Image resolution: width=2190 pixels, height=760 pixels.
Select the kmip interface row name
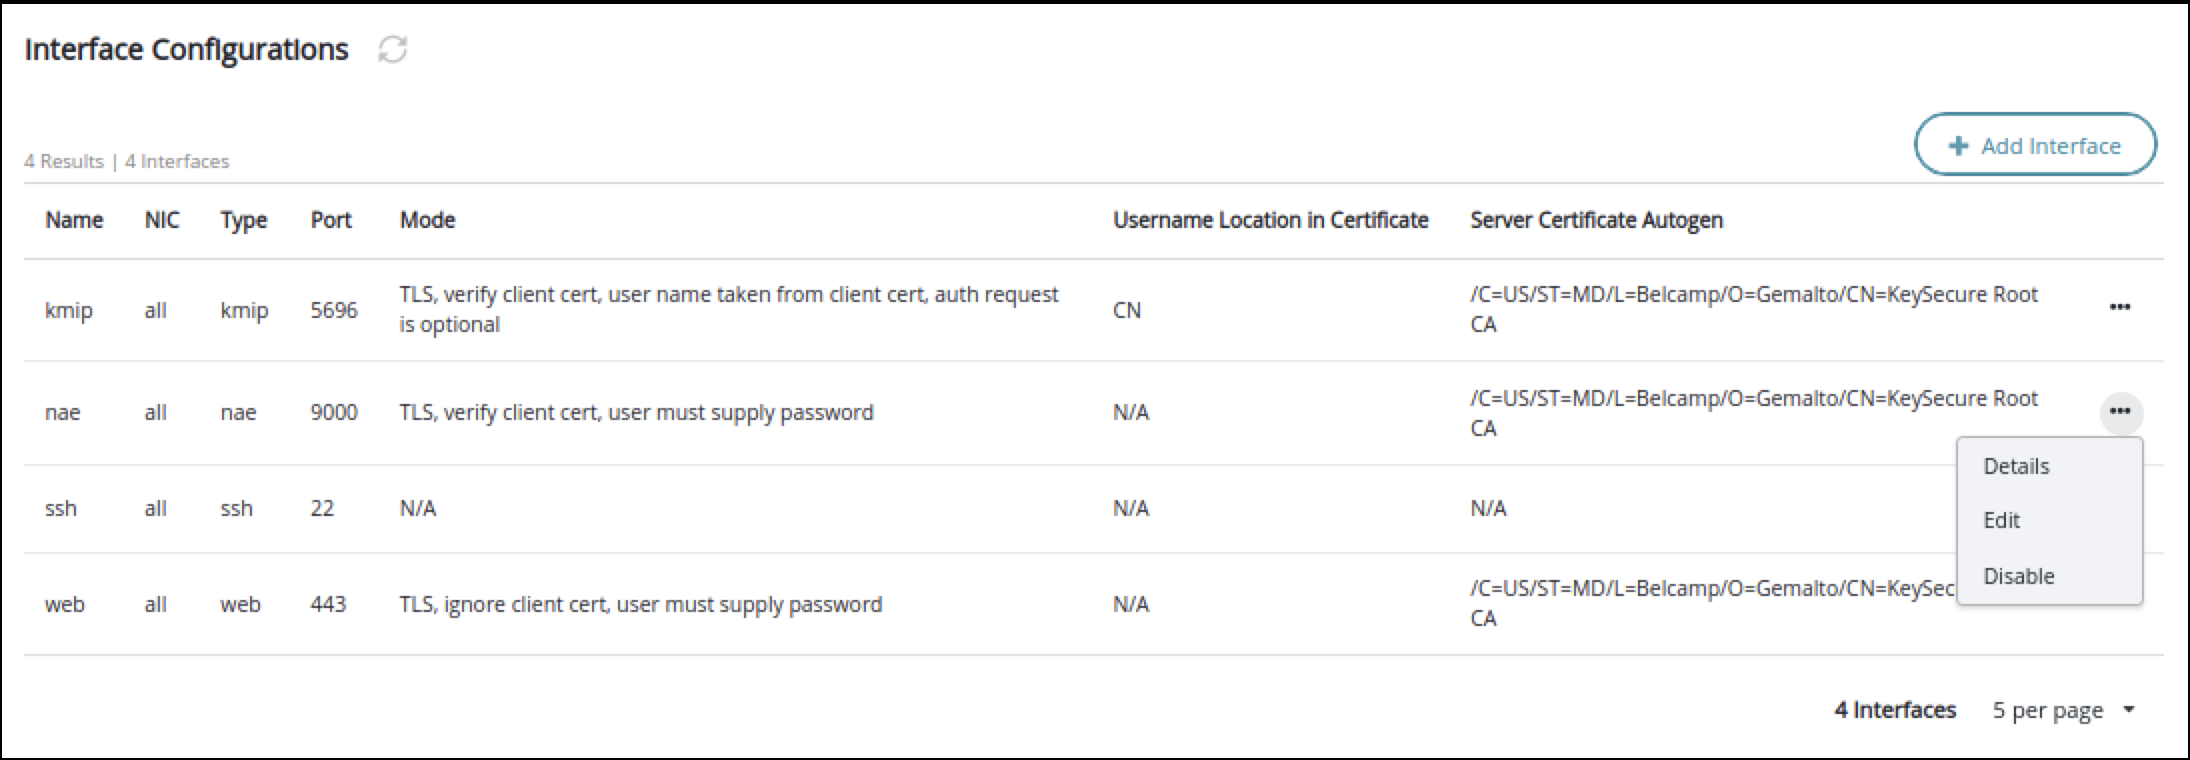pyautogui.click(x=68, y=310)
